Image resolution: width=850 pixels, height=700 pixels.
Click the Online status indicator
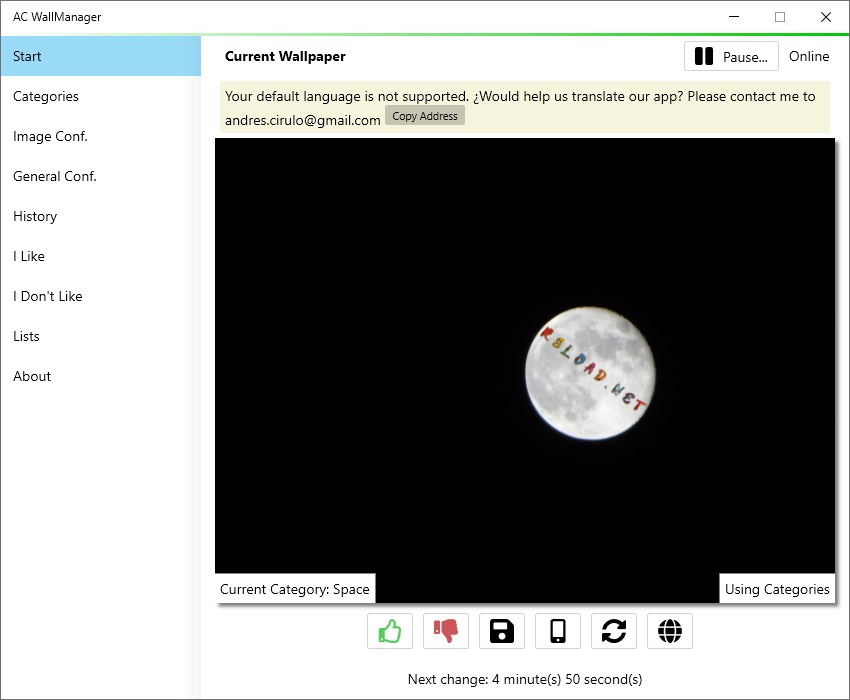click(809, 56)
